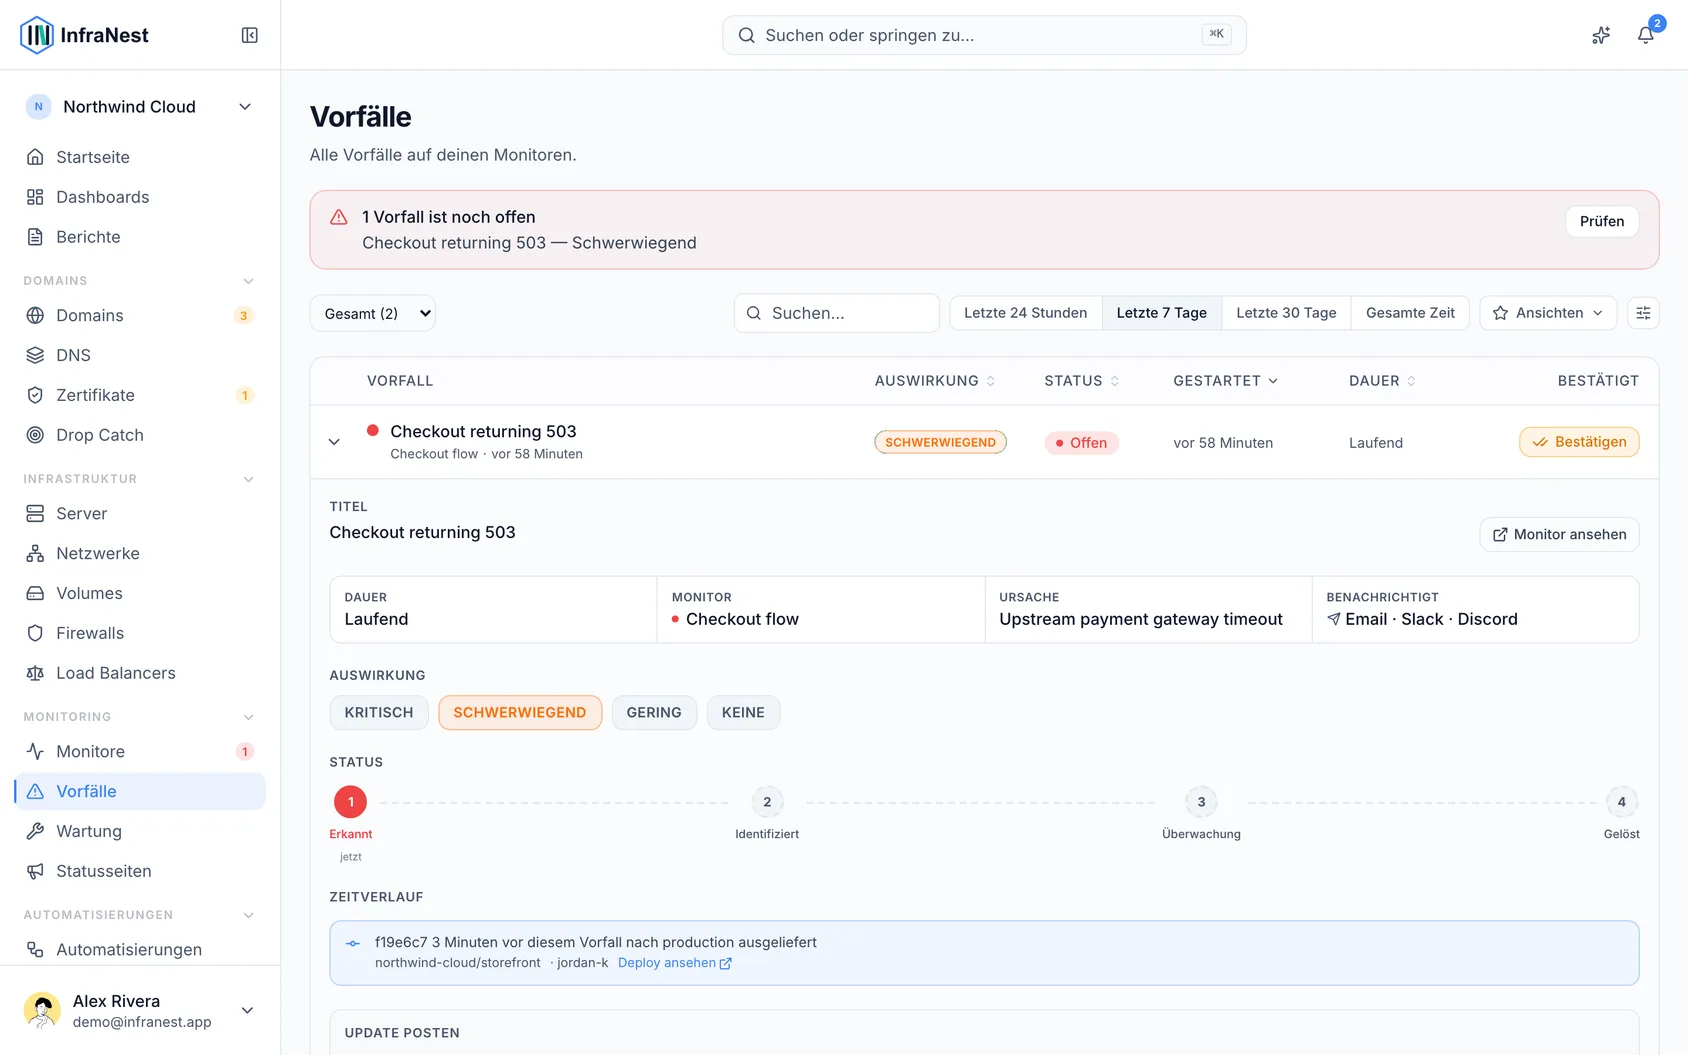Open the Gesamt (2) filter dropdown
This screenshot has width=1688, height=1055.
pos(372,313)
